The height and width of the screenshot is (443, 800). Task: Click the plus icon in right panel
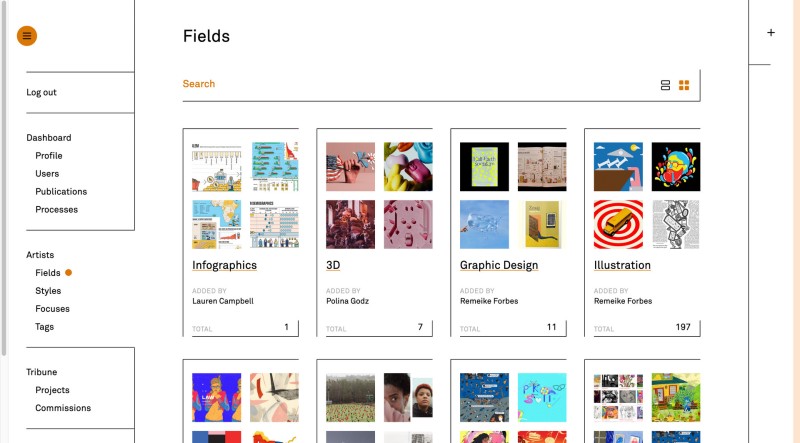(x=771, y=33)
